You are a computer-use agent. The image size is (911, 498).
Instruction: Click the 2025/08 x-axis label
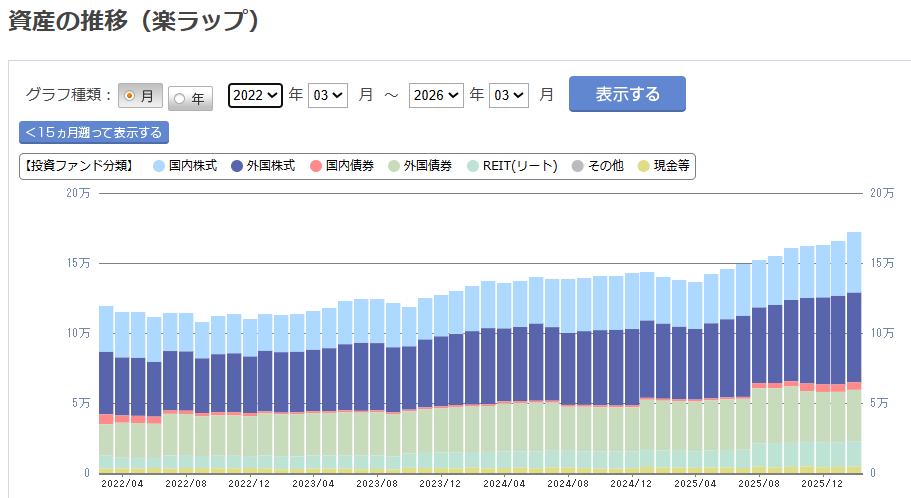758,483
